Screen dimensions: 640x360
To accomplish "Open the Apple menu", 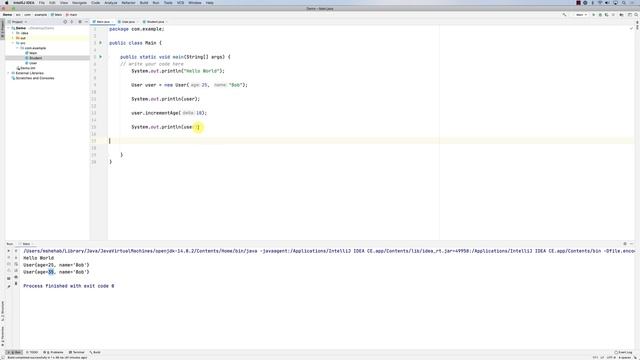I will [x=6, y=3].
